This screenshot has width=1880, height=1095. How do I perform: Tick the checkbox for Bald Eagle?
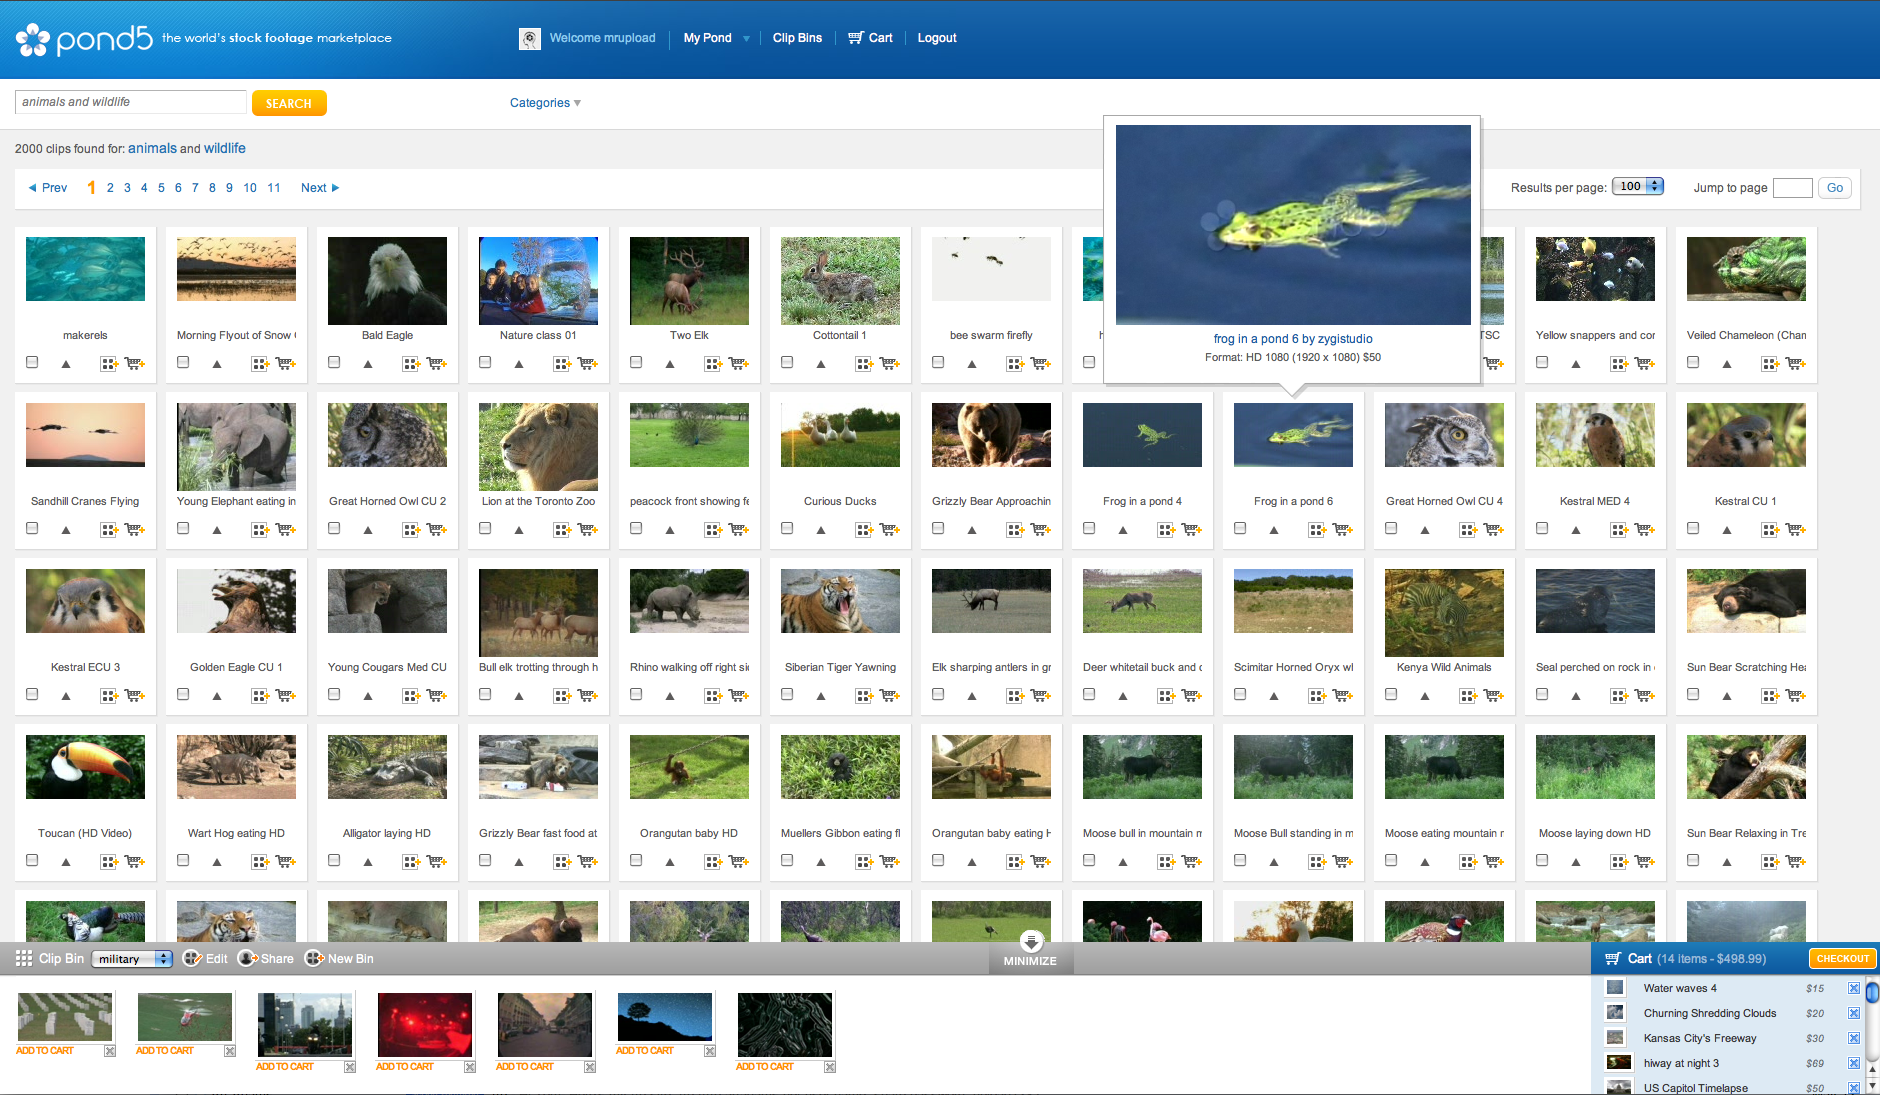(334, 362)
